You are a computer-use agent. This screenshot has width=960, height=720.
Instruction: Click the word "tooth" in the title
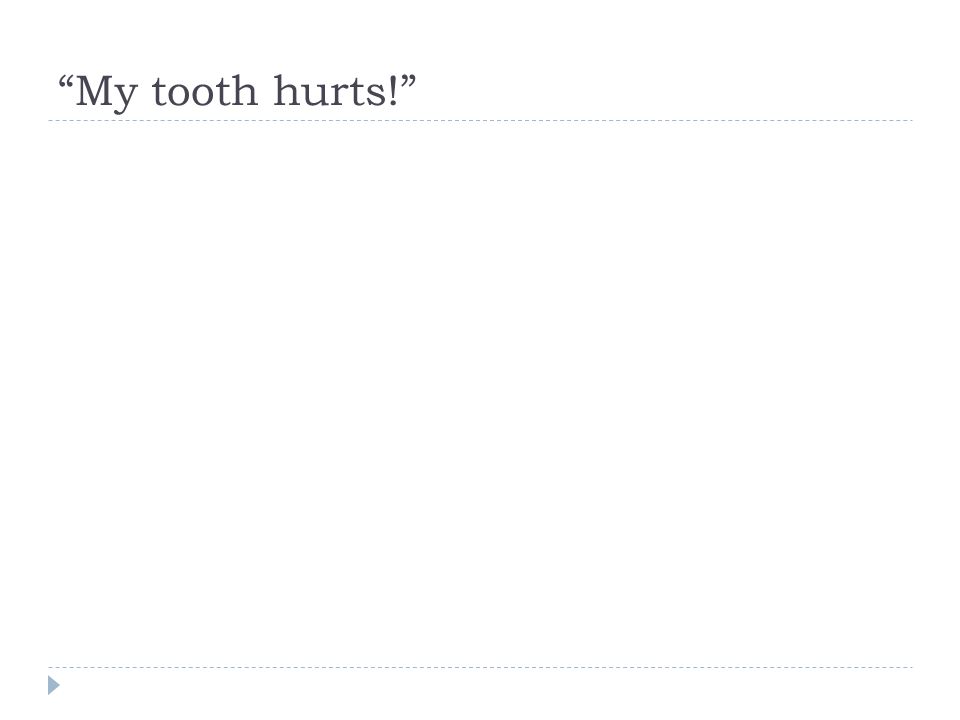click(x=204, y=91)
